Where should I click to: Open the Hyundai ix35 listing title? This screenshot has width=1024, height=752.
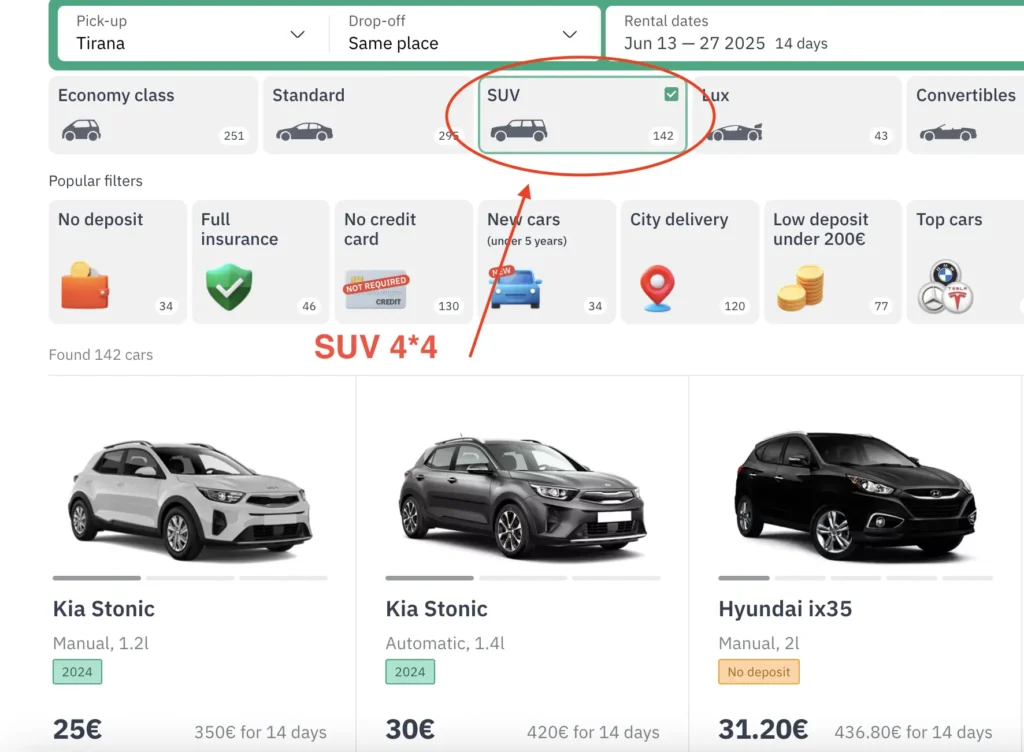[x=785, y=609]
